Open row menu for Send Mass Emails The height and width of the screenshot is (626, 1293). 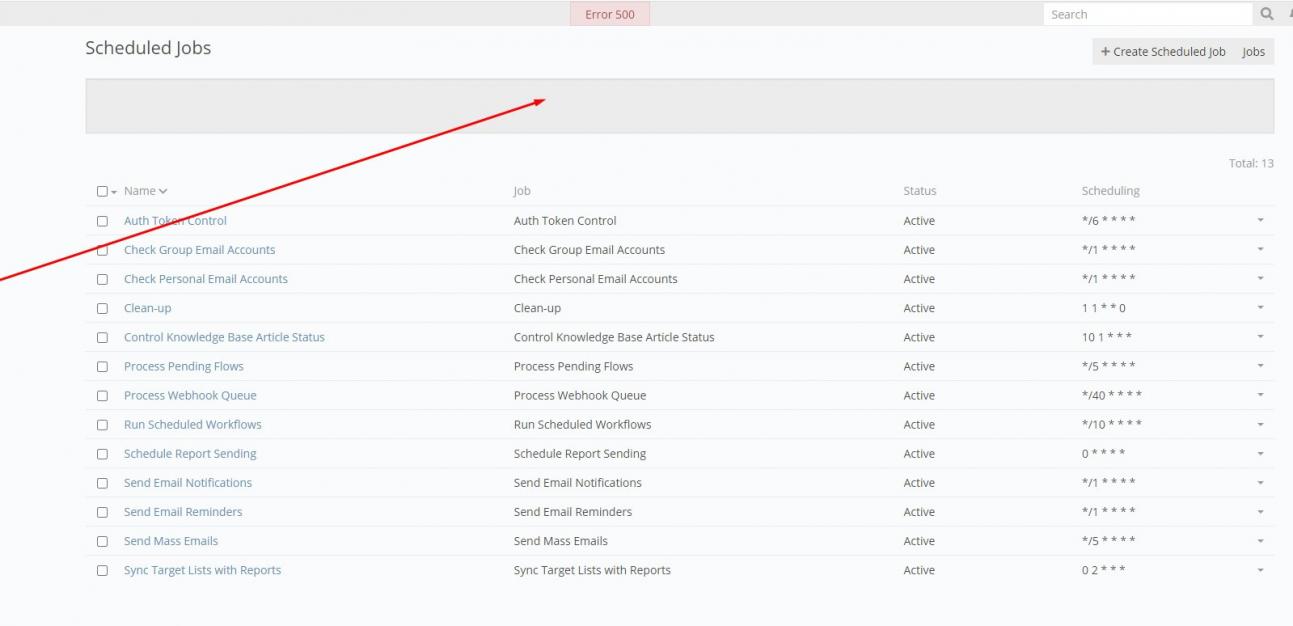tap(1260, 541)
